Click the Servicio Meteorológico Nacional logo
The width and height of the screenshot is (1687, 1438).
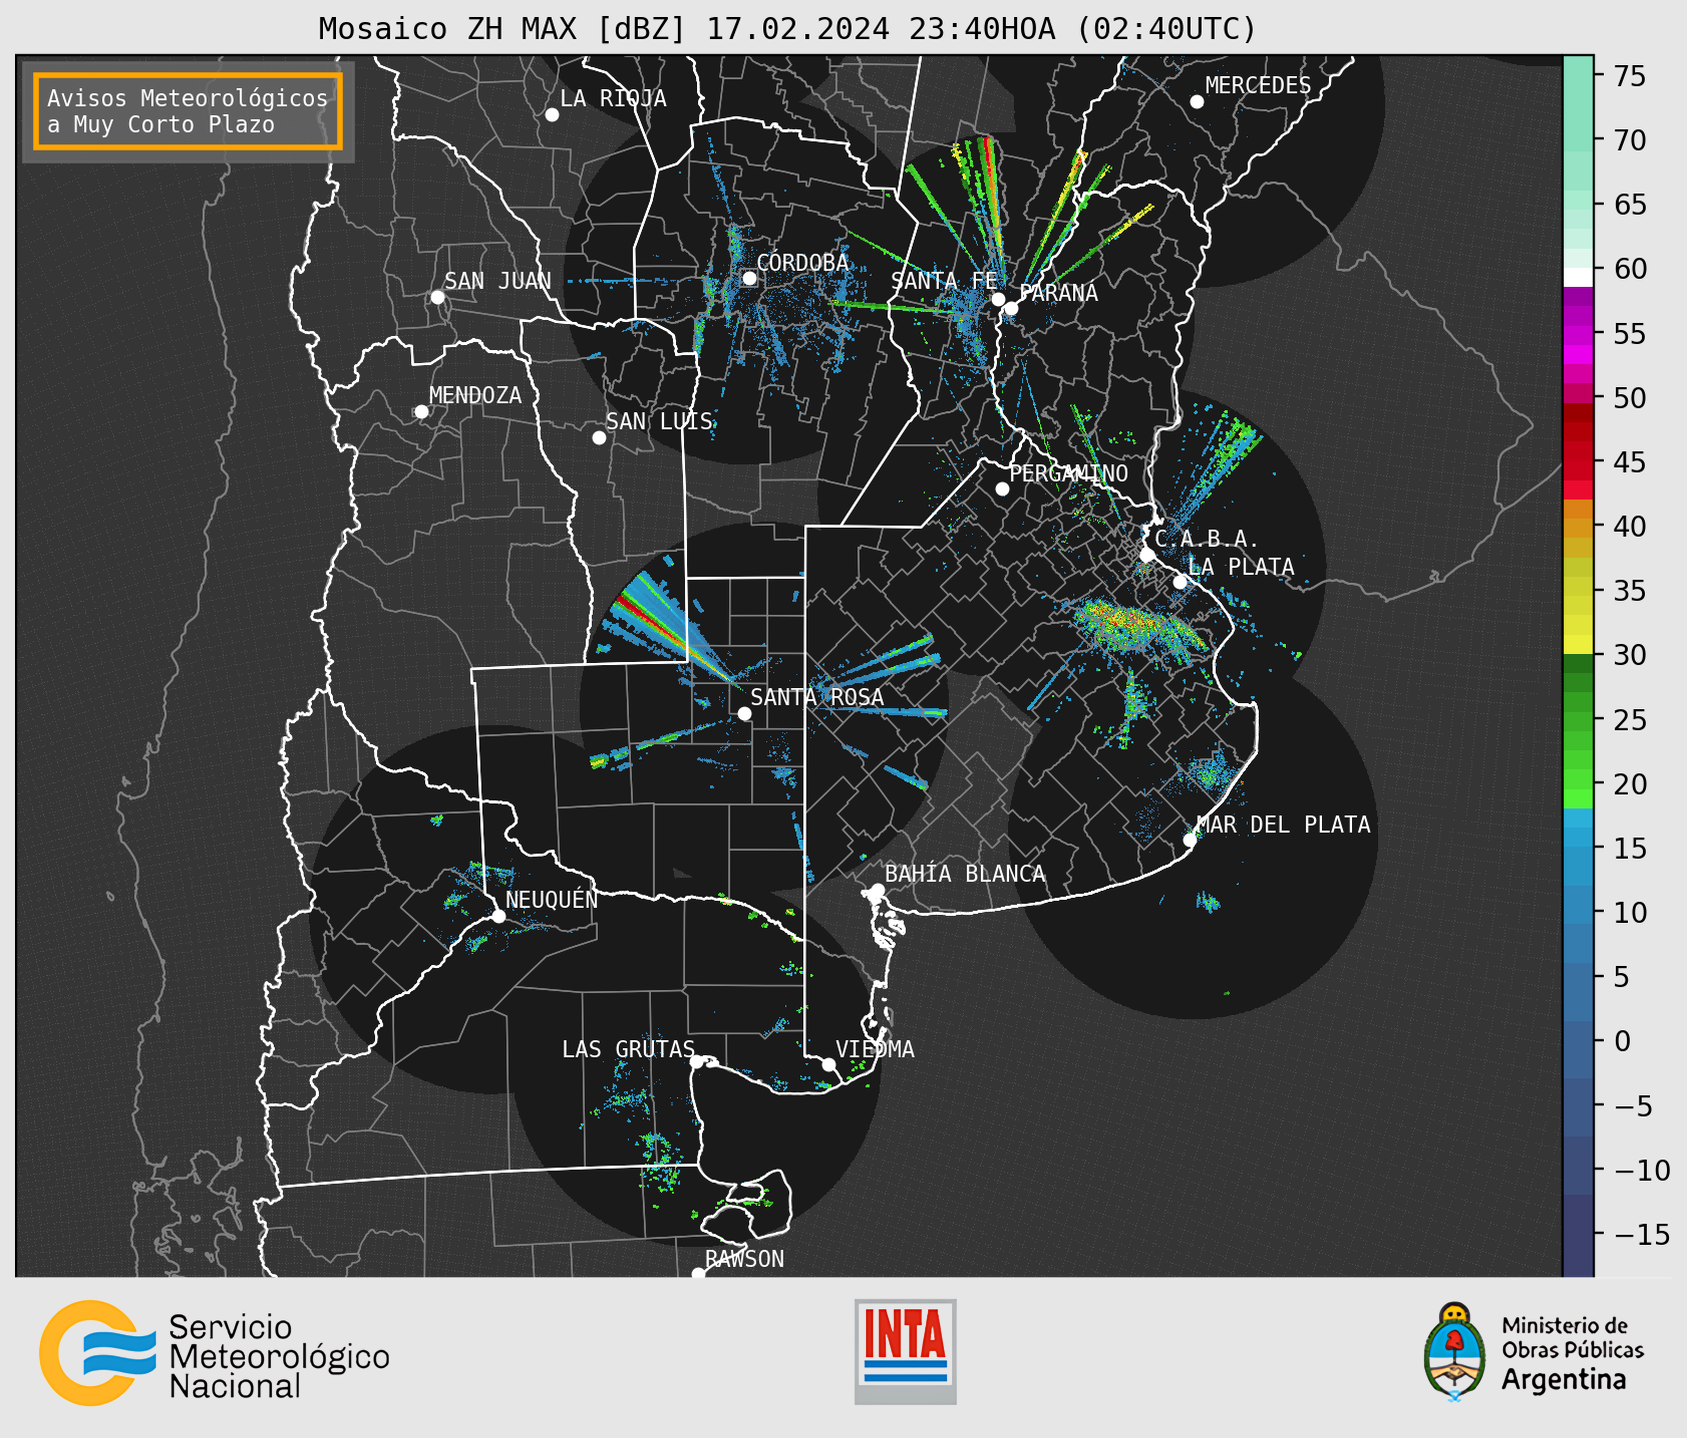[215, 1353]
